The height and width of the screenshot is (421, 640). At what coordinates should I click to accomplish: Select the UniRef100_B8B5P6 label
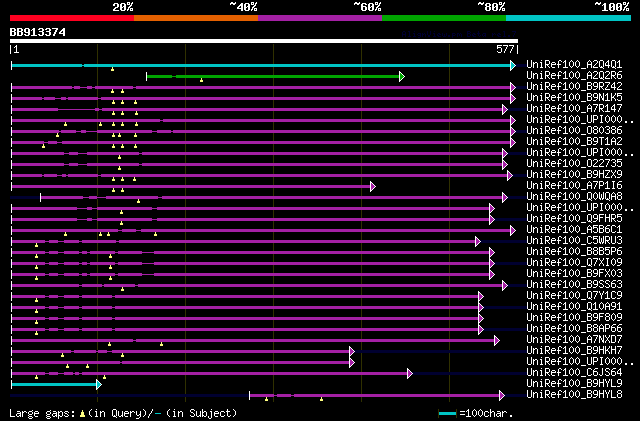tap(574, 252)
